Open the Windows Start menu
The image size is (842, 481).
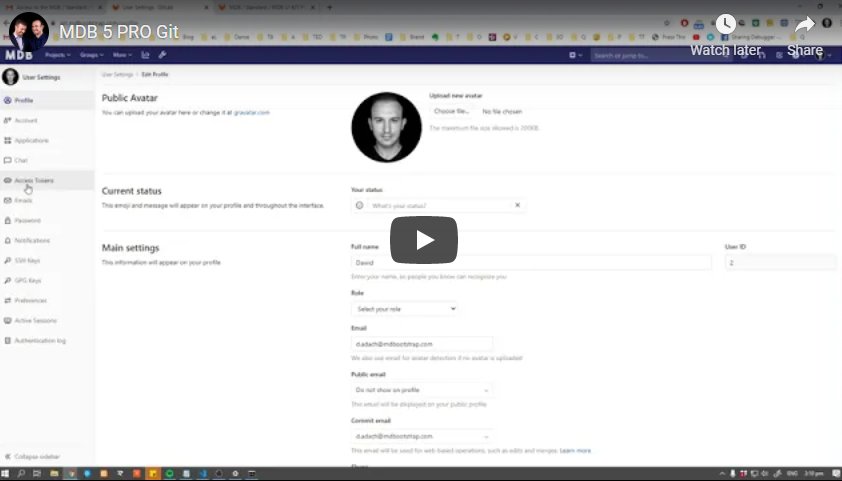click(x=6, y=473)
